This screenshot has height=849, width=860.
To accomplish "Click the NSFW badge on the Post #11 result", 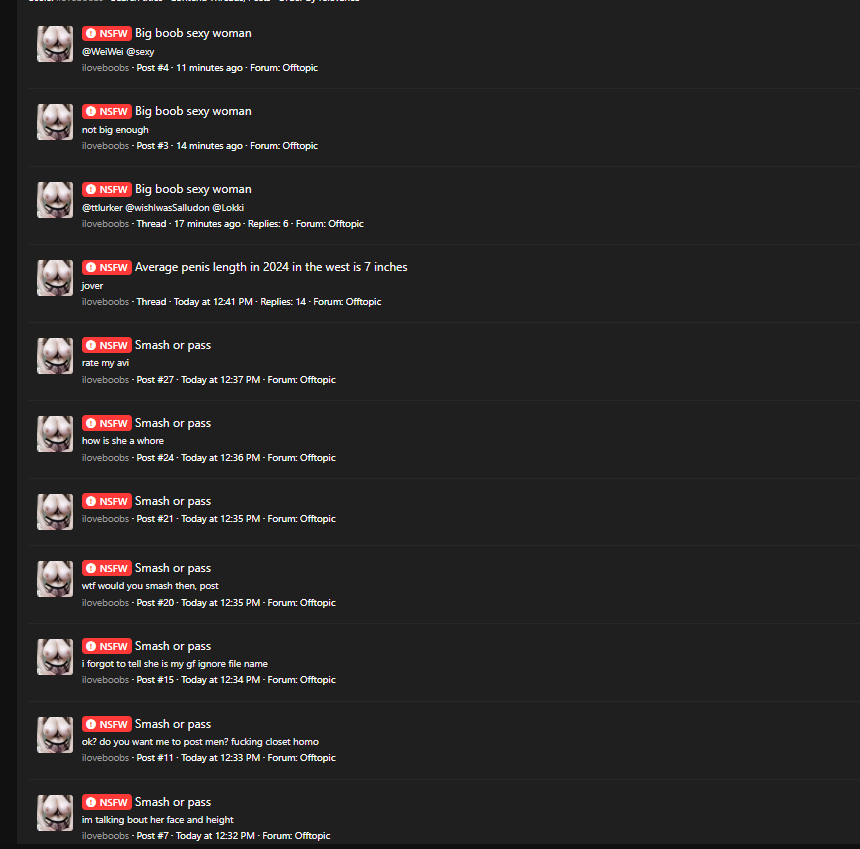I will [x=107, y=725].
